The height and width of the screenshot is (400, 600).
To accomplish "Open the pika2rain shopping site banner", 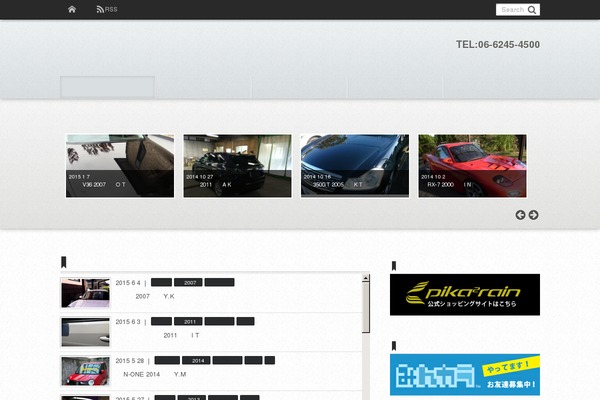I will [x=465, y=295].
